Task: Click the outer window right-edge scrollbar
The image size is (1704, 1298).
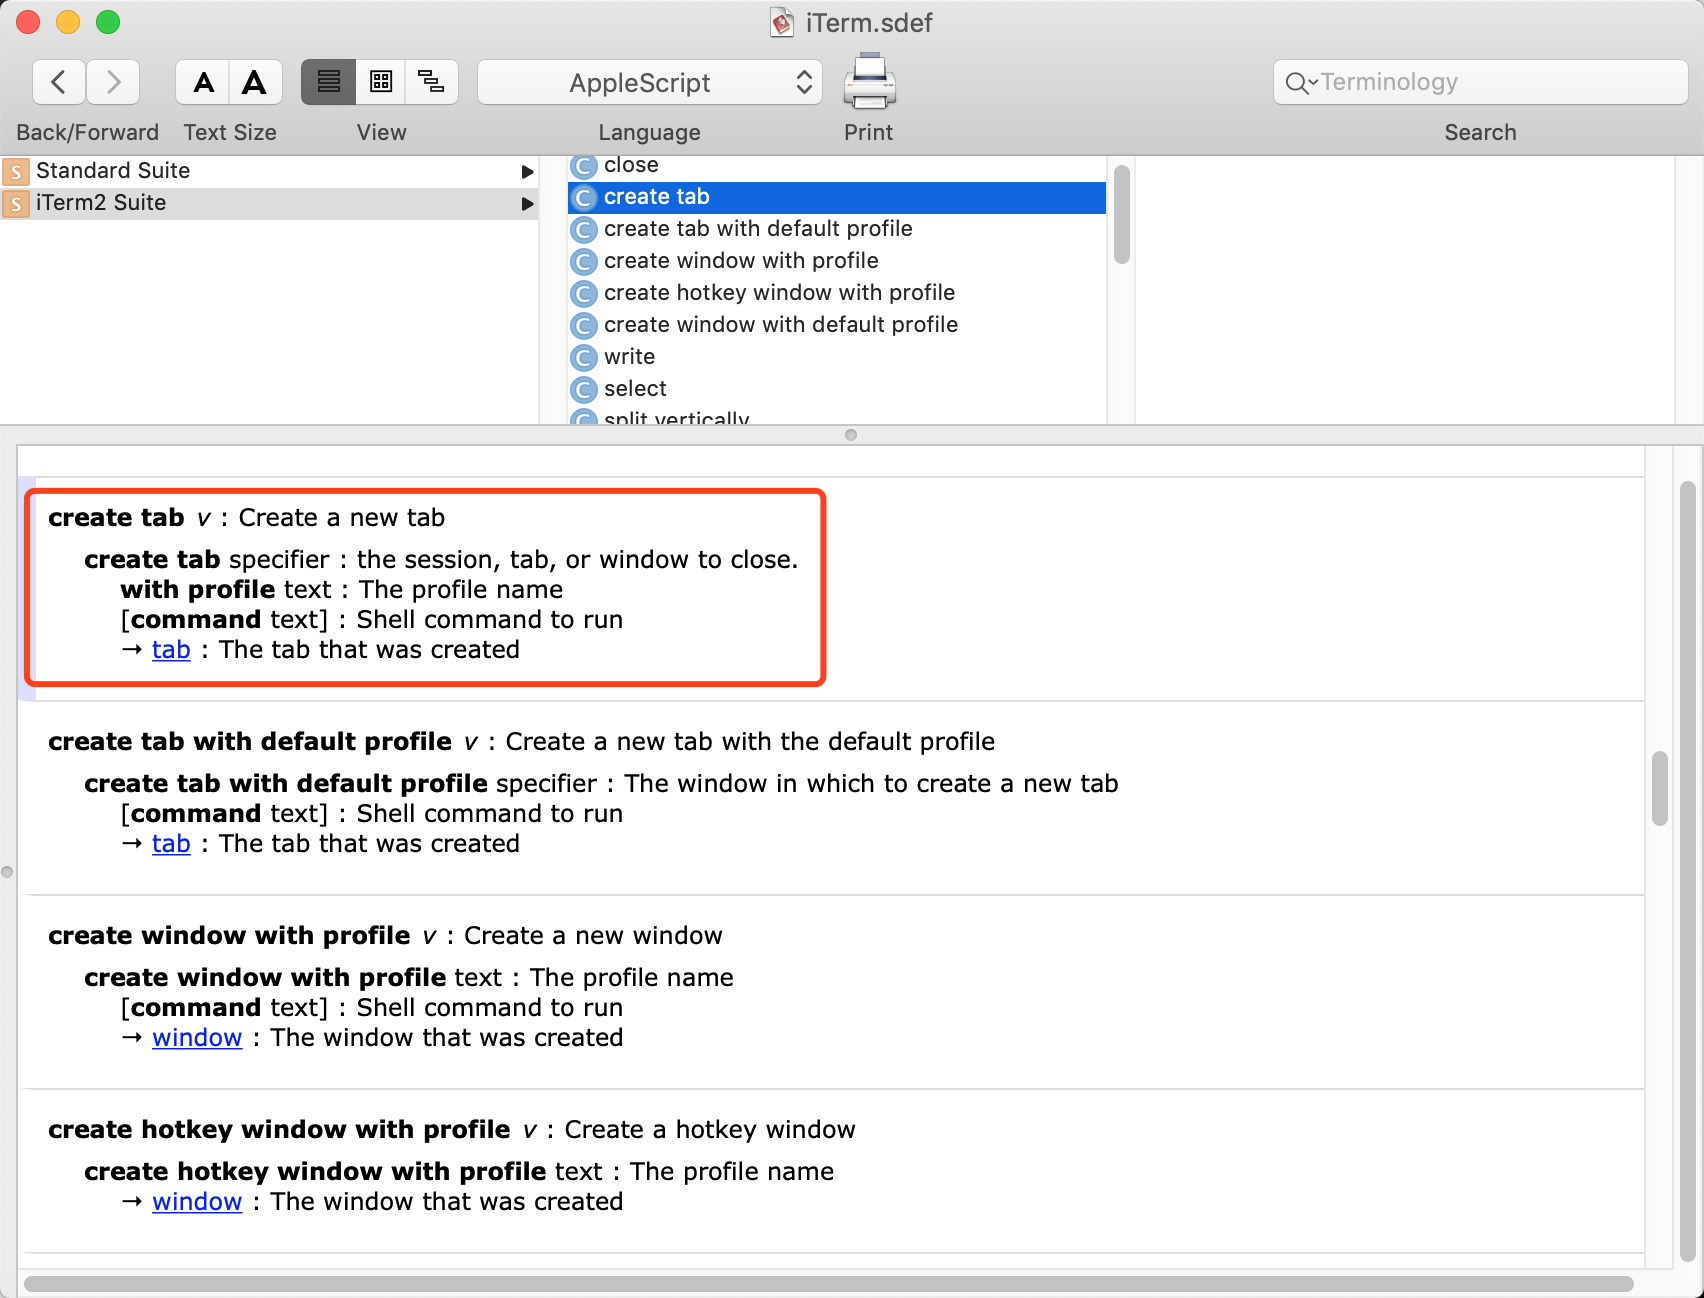Action: click(x=1688, y=870)
